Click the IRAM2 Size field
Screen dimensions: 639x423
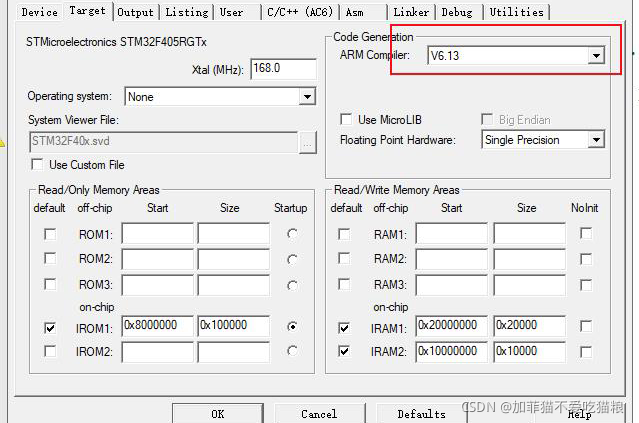pos(529,352)
